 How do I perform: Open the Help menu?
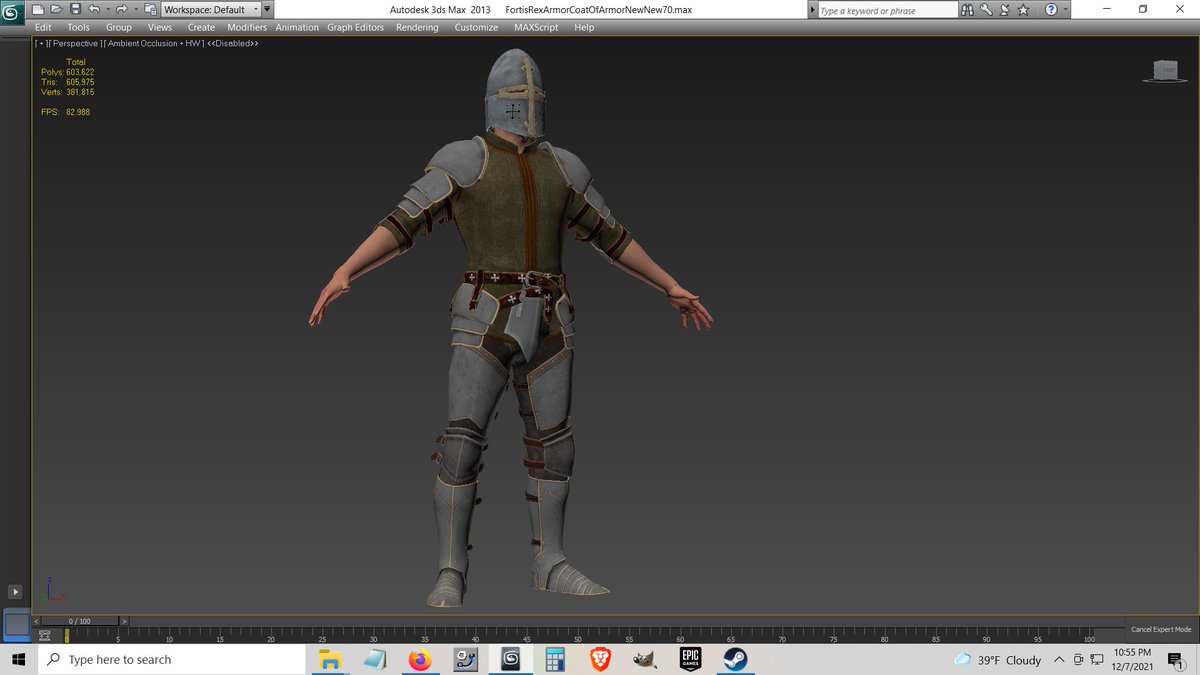pos(584,27)
